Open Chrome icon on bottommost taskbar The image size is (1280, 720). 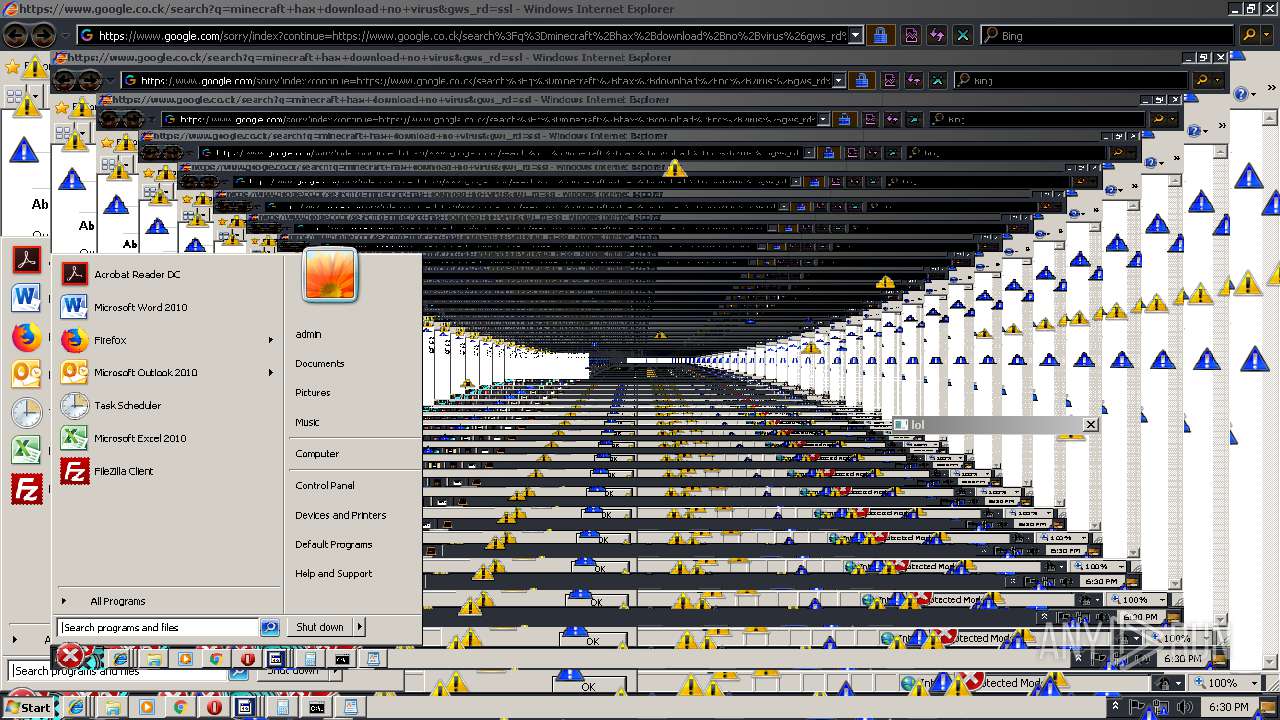click(181, 707)
